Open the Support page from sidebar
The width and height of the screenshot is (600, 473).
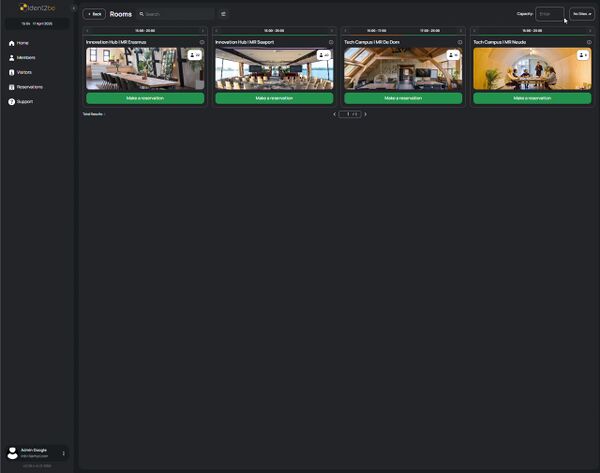coord(24,102)
